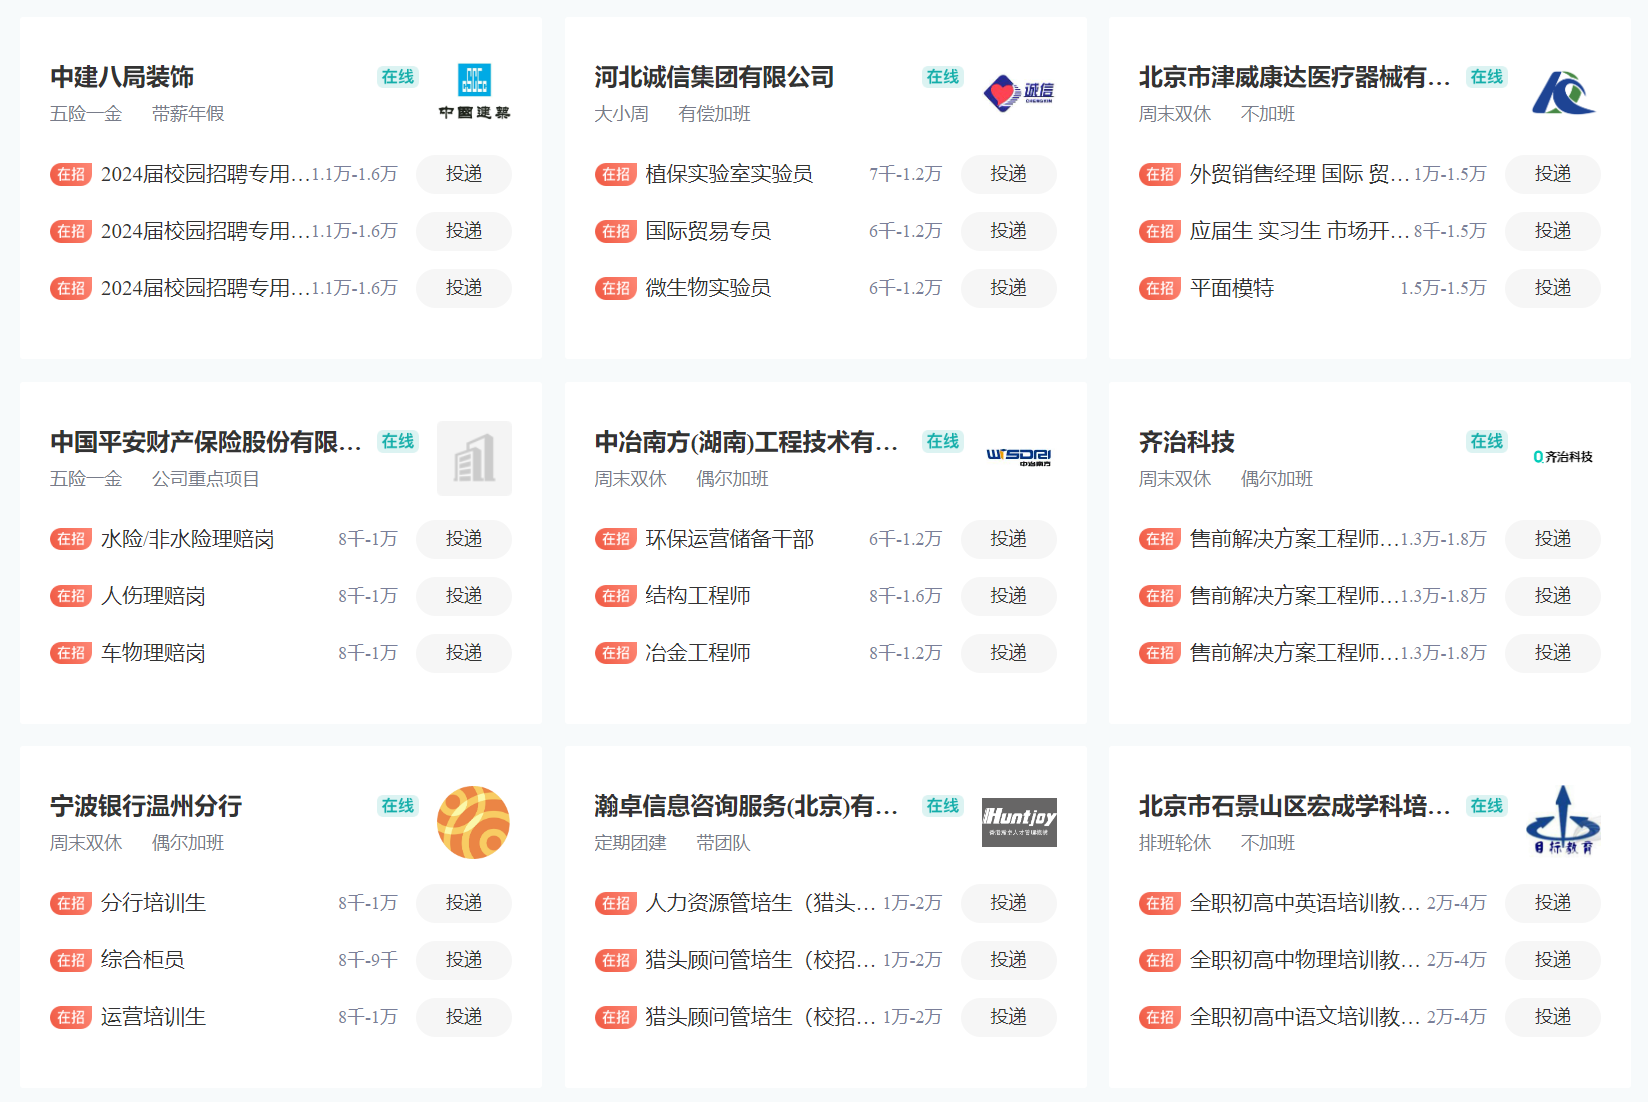Apply via 投递 for 人力资源管培生（猎头
Screen dimensions: 1648x1102
point(1009,903)
